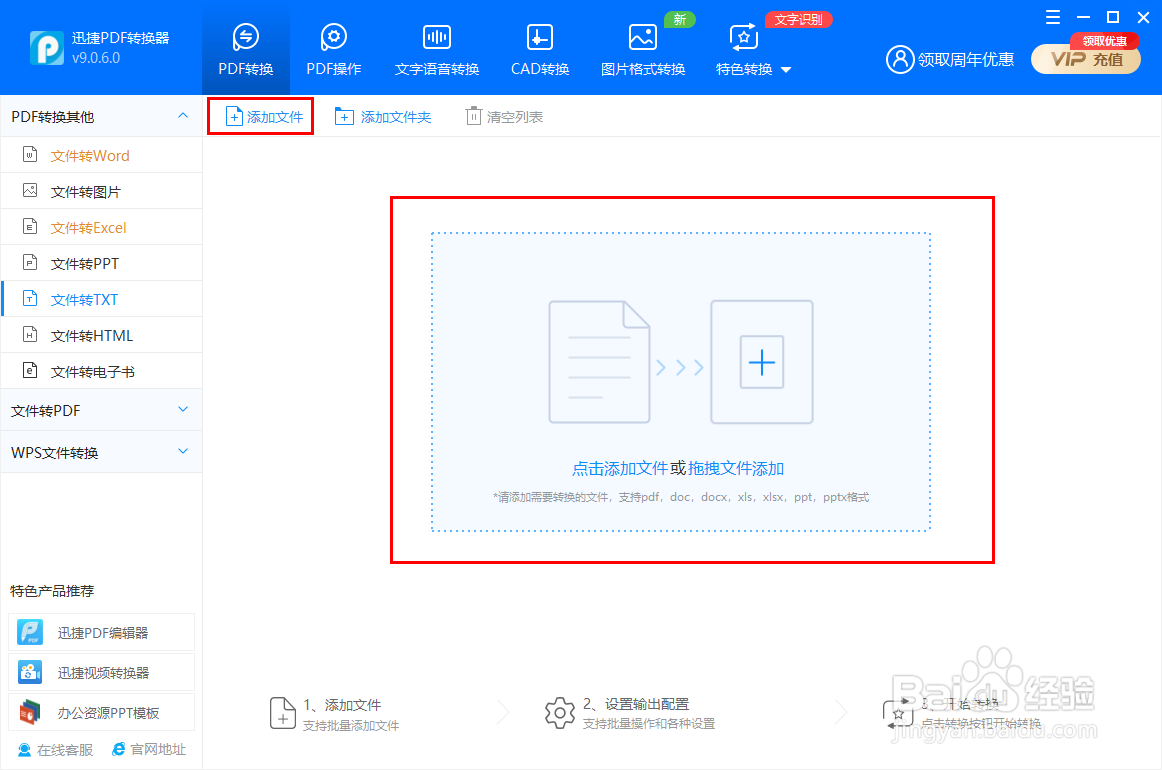The height and width of the screenshot is (770, 1162).
Task: Click the image file icon in sidebar
Action: point(30,190)
